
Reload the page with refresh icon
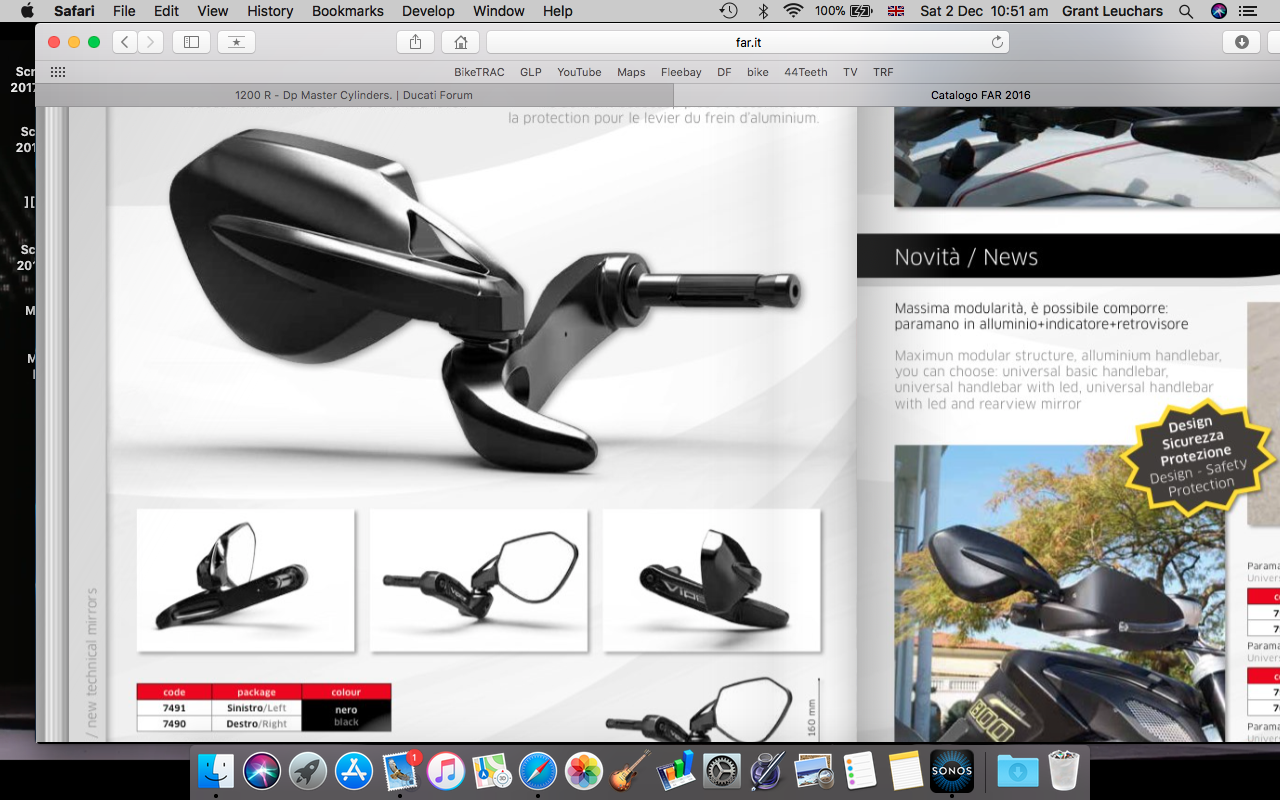tap(996, 42)
